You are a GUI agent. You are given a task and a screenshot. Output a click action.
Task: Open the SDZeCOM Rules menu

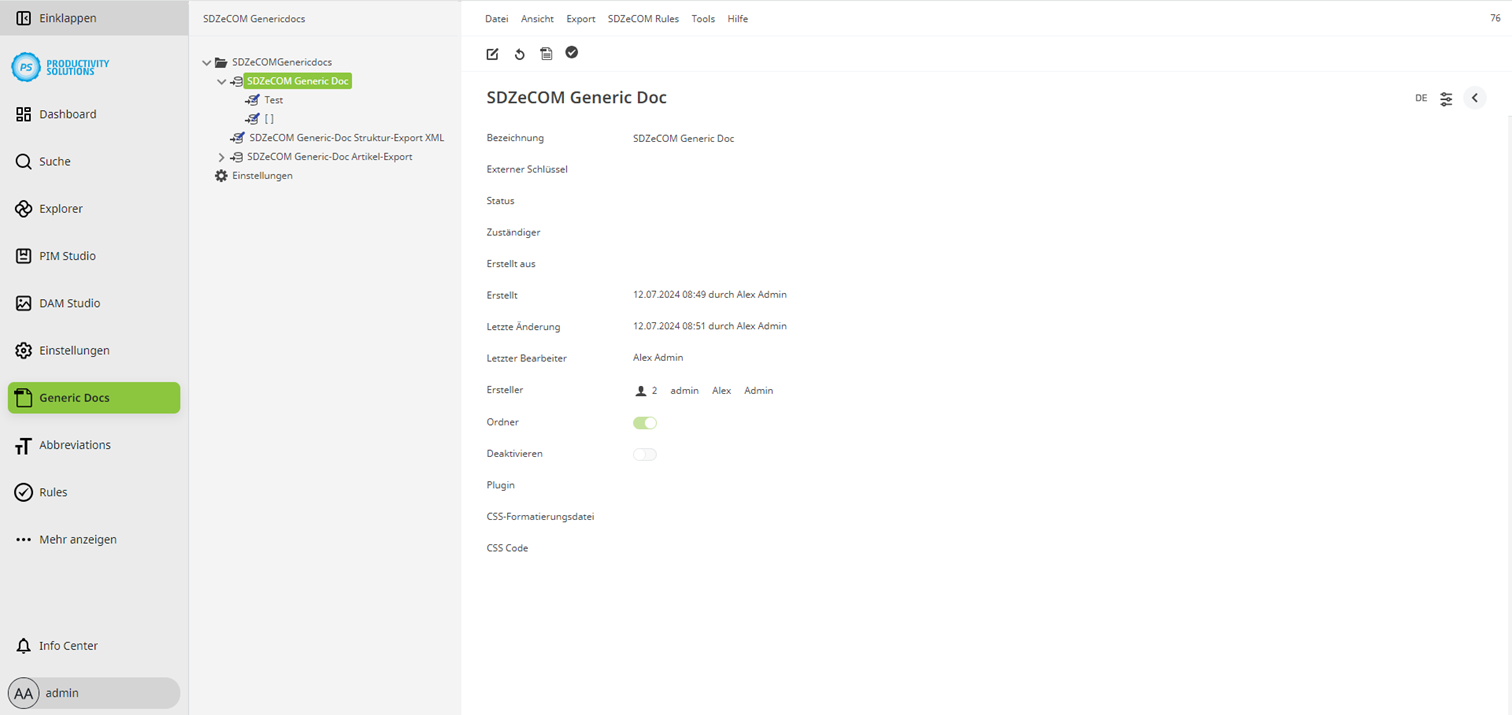(x=643, y=18)
